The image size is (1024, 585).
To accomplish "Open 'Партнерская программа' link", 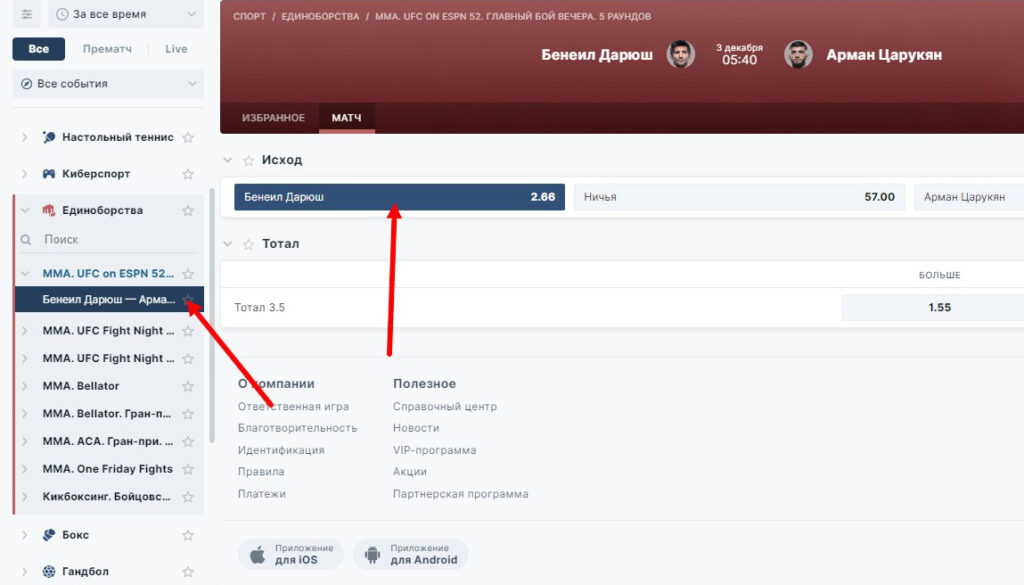I will click(460, 494).
